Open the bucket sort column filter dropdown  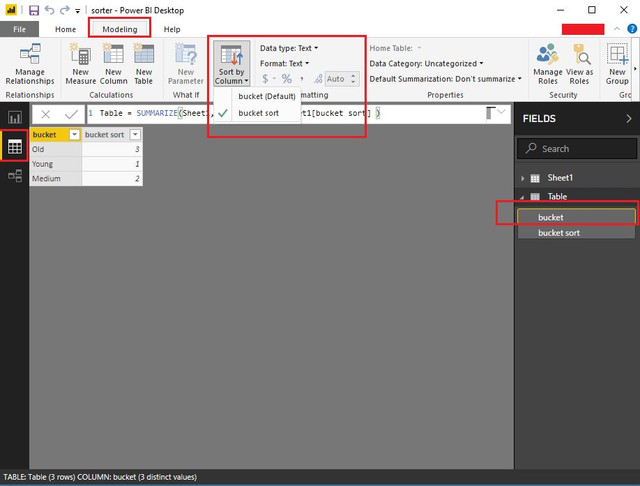pos(135,135)
